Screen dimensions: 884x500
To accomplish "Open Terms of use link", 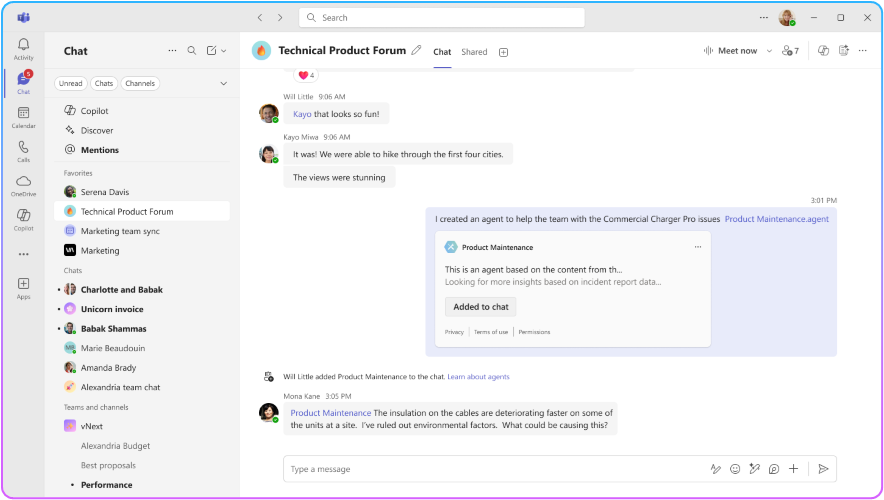I will click(x=490, y=332).
